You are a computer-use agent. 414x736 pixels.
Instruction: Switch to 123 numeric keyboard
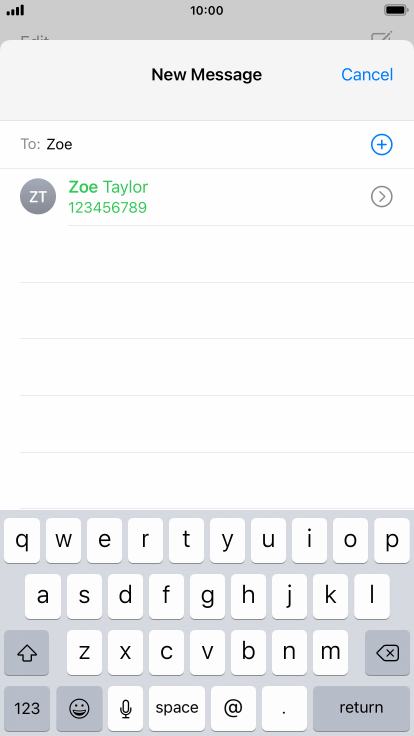(27, 708)
